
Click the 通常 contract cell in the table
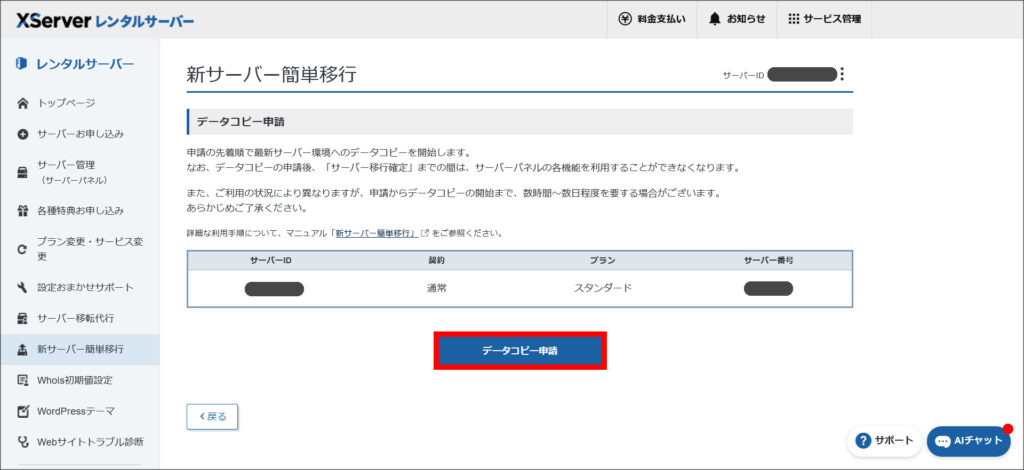point(436,288)
